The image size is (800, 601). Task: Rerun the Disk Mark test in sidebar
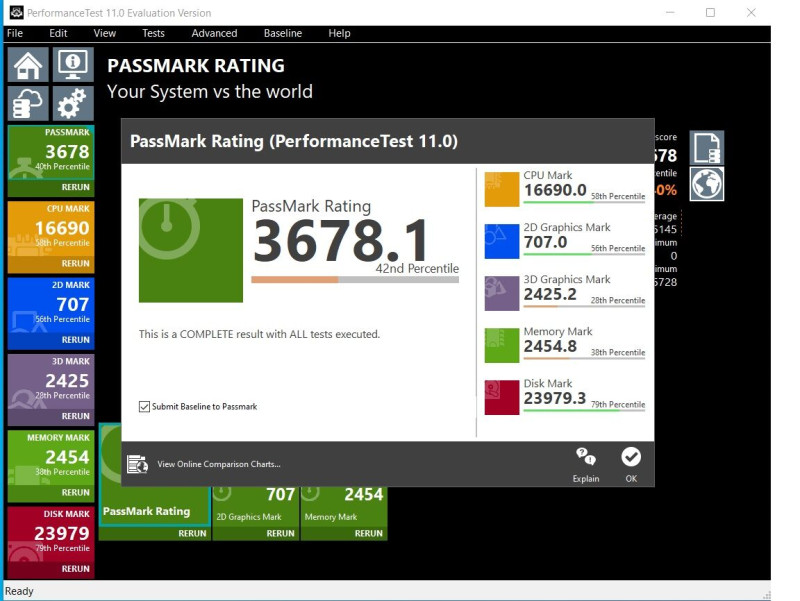point(76,569)
